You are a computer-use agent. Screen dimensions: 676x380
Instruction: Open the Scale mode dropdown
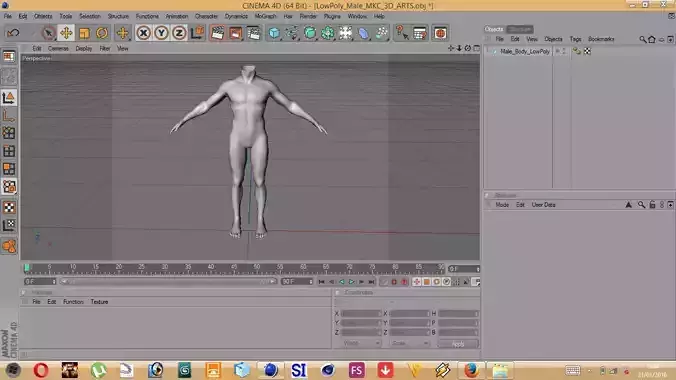(409, 343)
